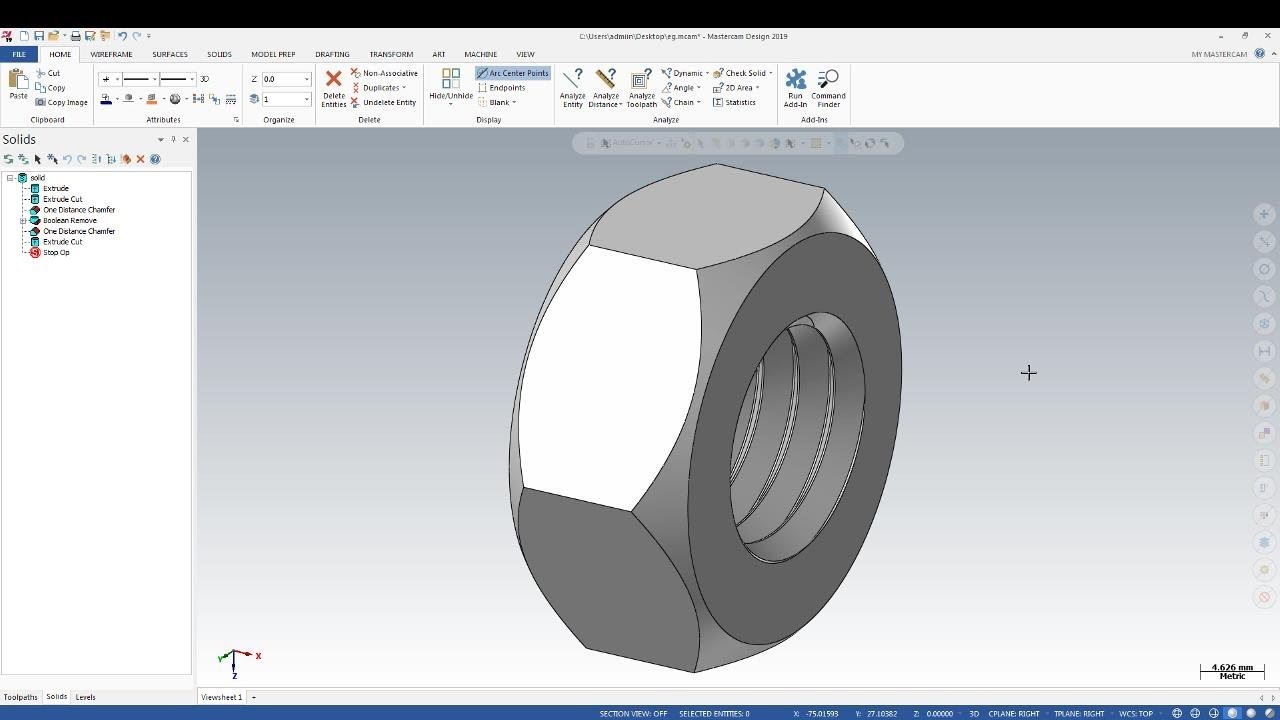Select the first Extrude operation in tree
Screen dimensions: 1280x720
click(x=56, y=188)
